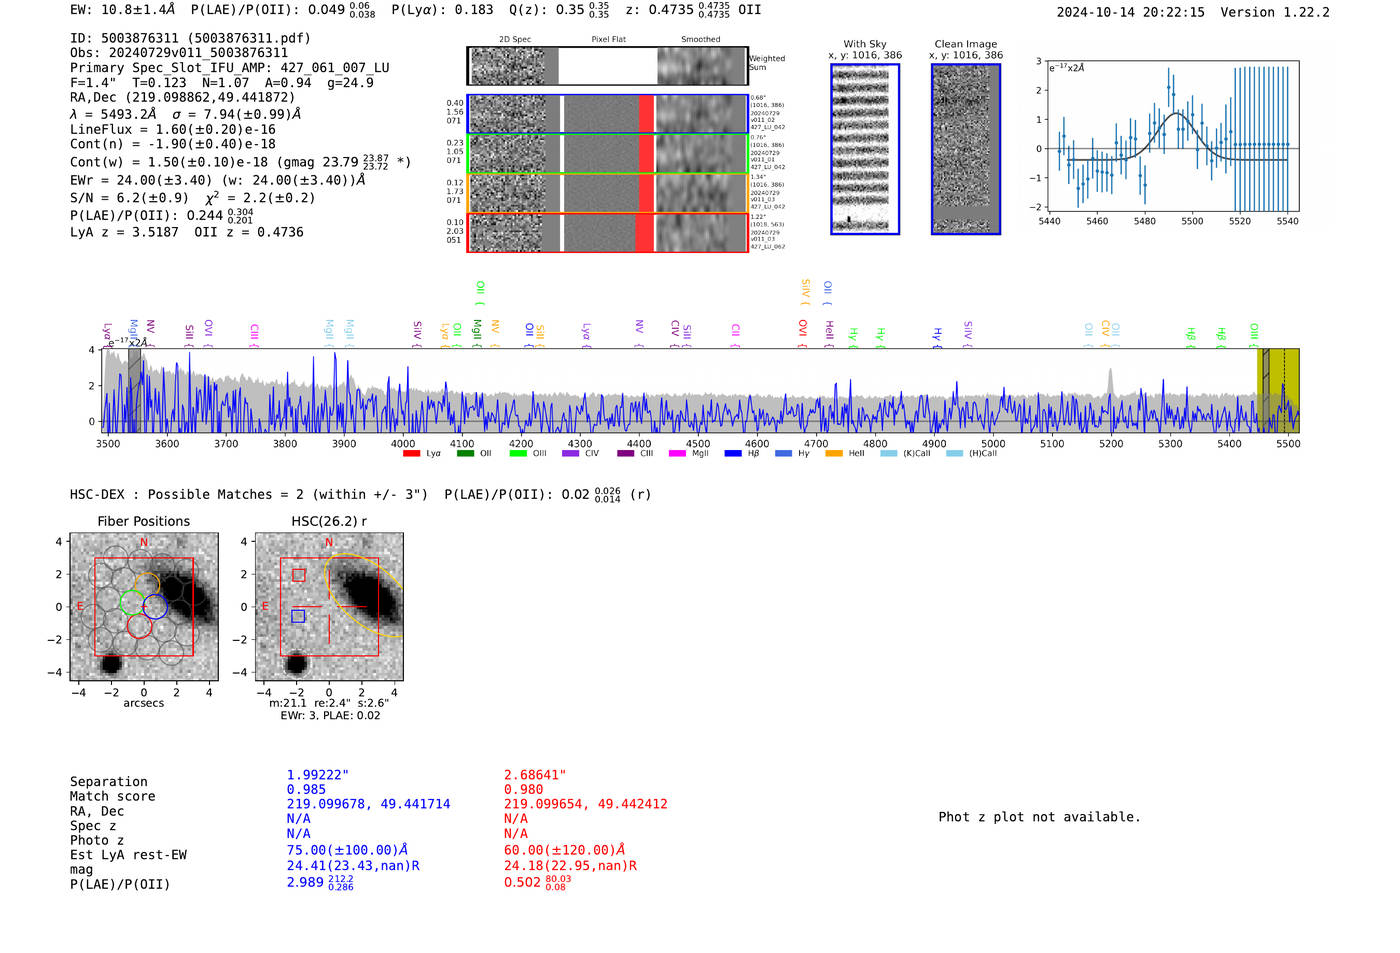This screenshot has height=953, width=1400.
Task: Open the With Sky cutout image
Action: click(865, 149)
